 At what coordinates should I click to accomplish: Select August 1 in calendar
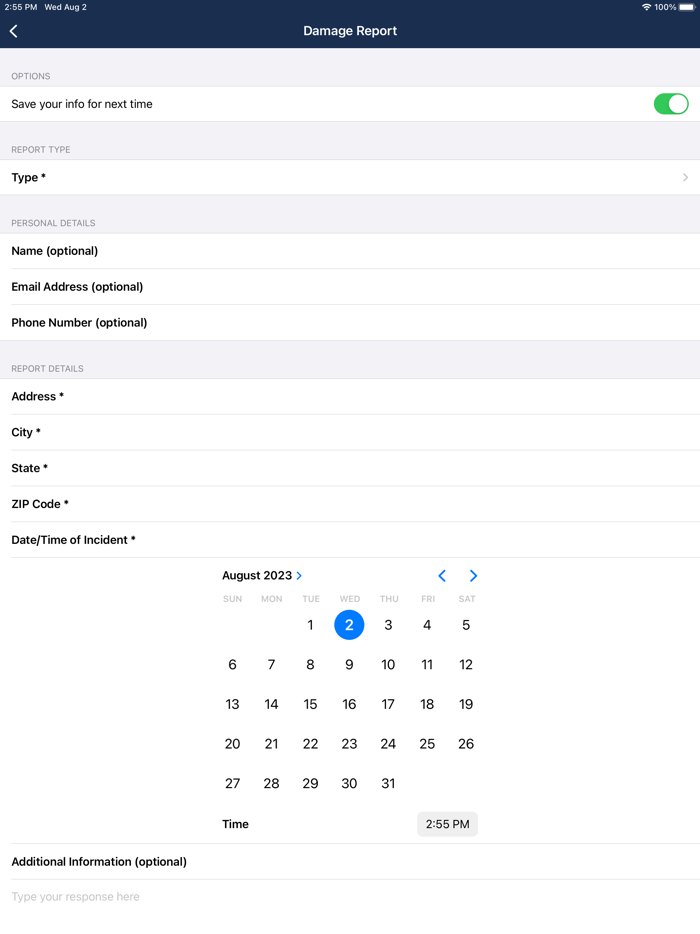pyautogui.click(x=310, y=625)
